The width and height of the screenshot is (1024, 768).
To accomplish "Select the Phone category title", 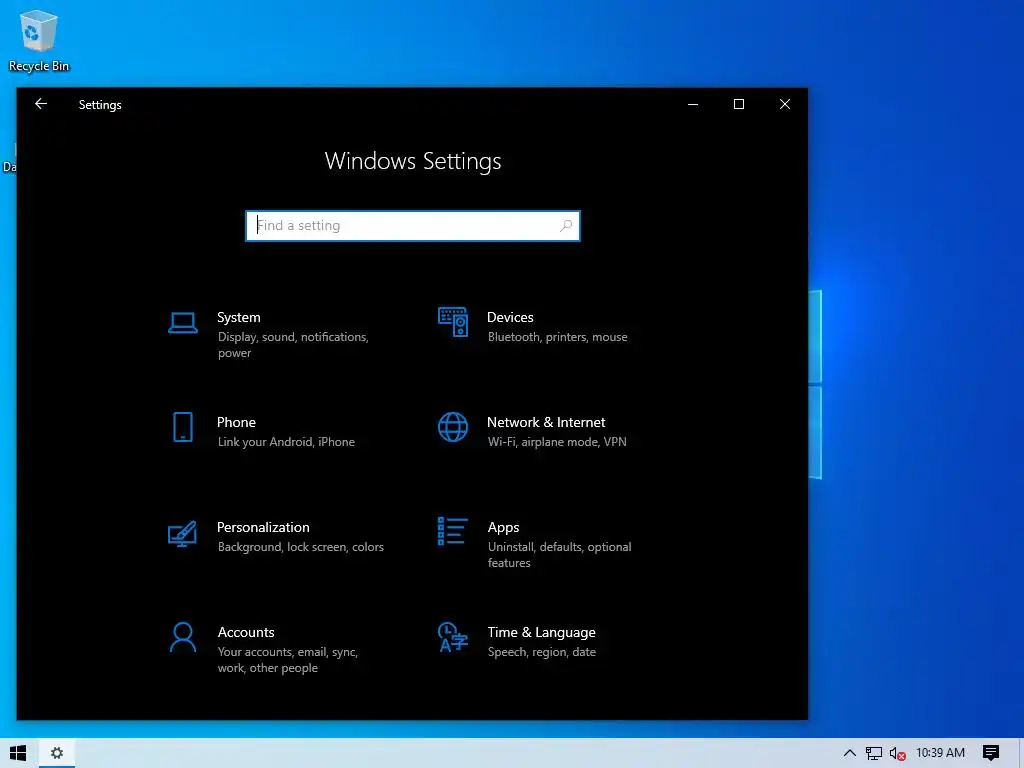I will coord(236,423).
